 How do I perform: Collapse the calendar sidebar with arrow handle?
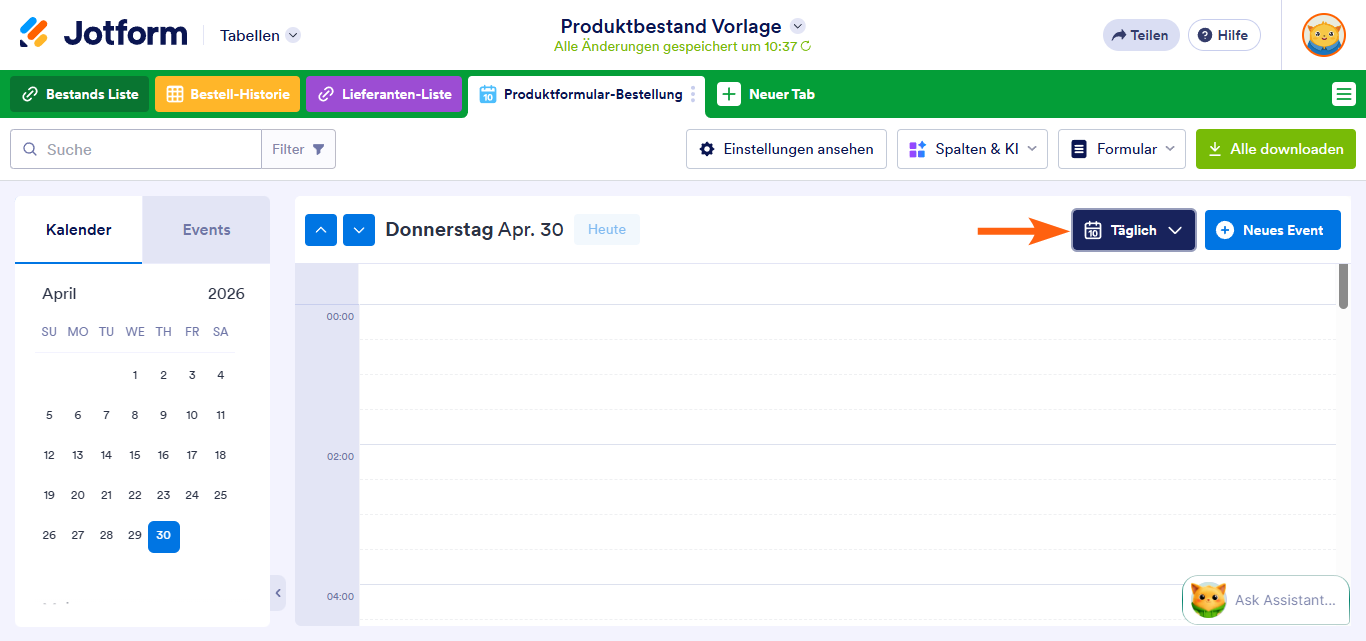[x=278, y=593]
